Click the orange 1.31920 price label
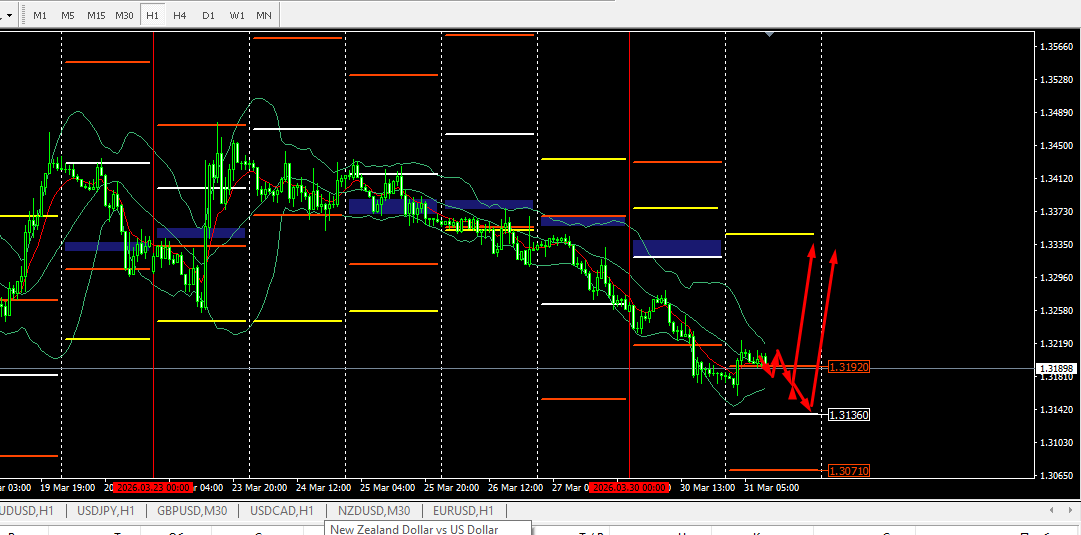 (849, 367)
